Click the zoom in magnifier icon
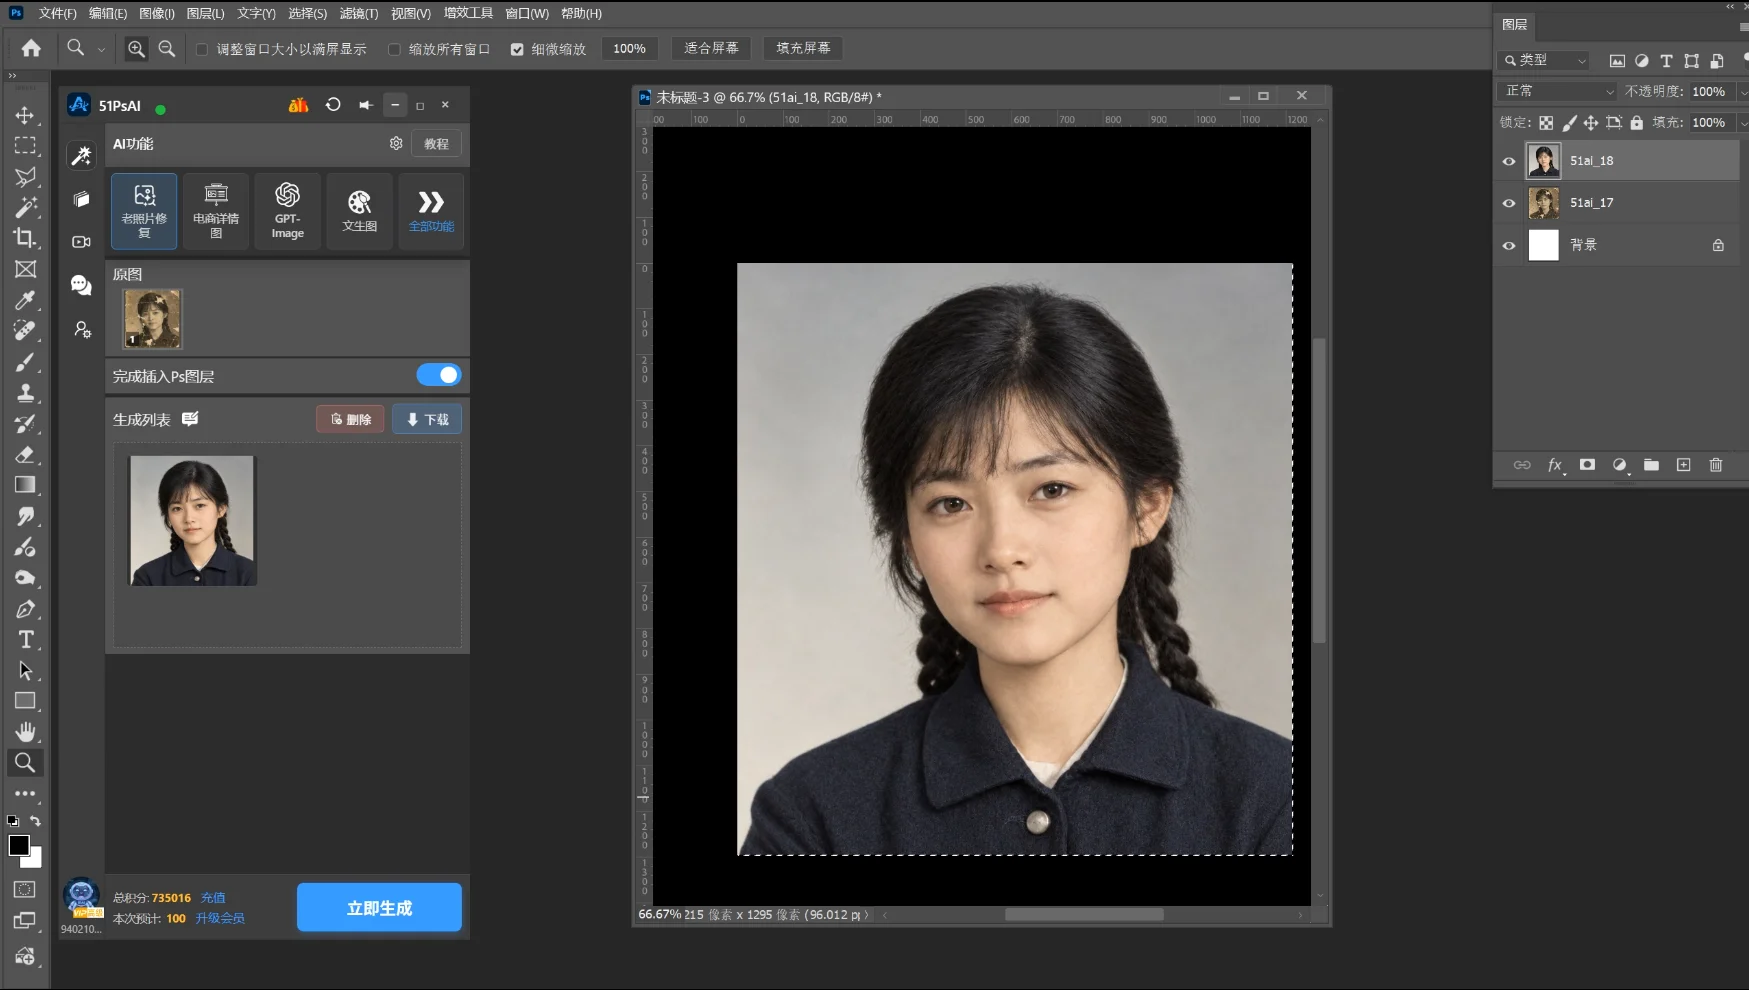 click(136, 48)
